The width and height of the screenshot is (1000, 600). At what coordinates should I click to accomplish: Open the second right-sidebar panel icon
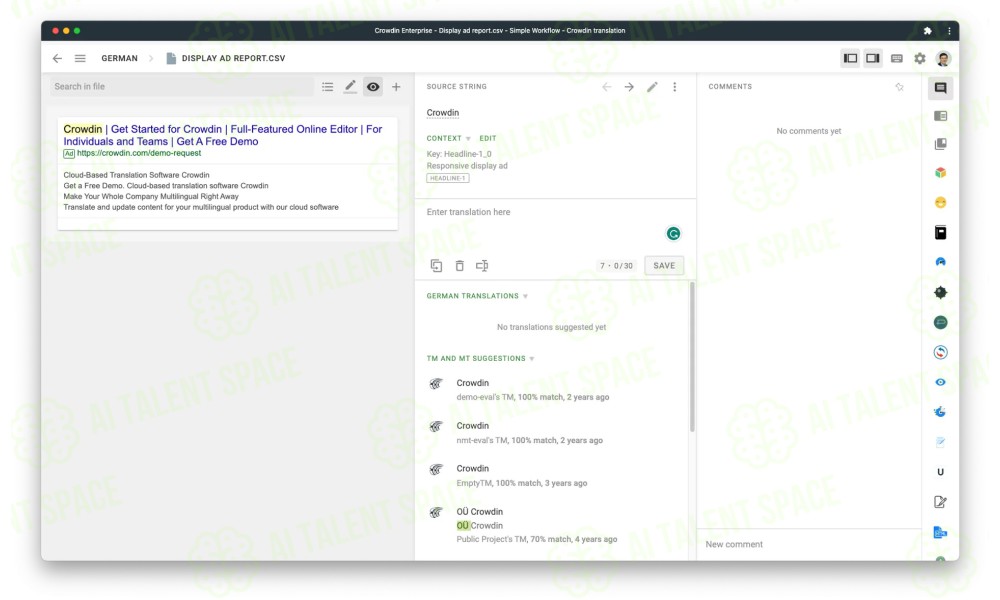tap(941, 116)
